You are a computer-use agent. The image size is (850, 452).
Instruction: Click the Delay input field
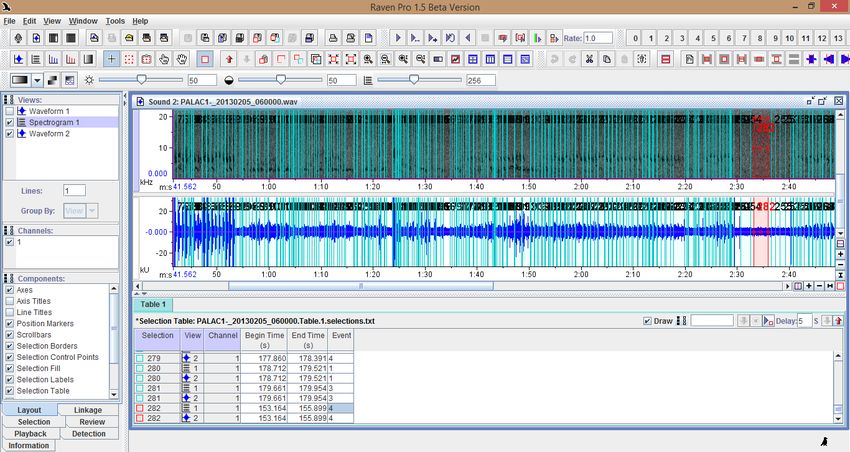pyautogui.click(x=804, y=321)
